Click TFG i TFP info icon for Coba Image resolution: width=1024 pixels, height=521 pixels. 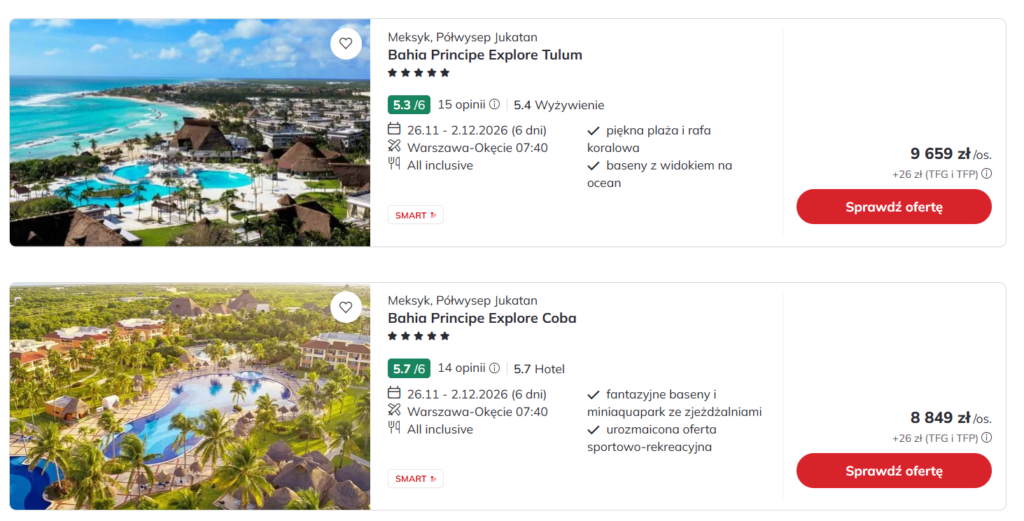(986, 438)
